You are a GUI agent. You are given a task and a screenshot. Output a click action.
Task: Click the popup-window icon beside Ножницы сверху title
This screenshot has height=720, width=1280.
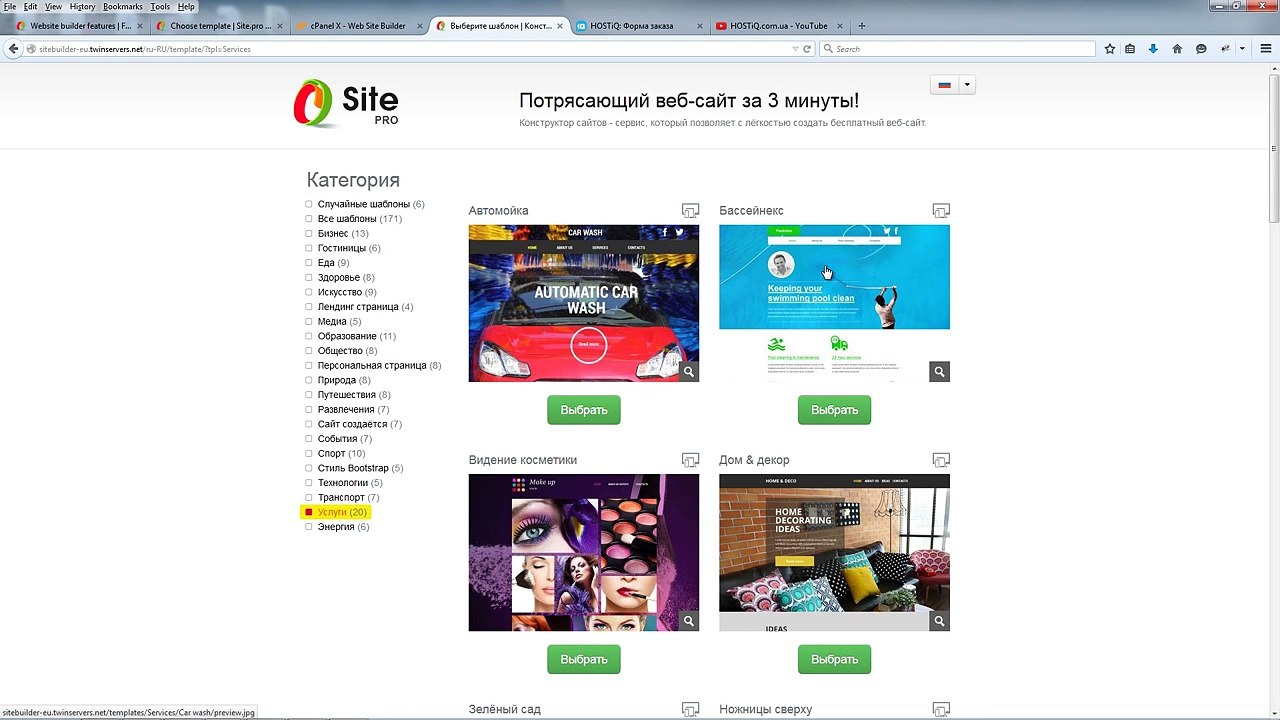[x=941, y=709]
